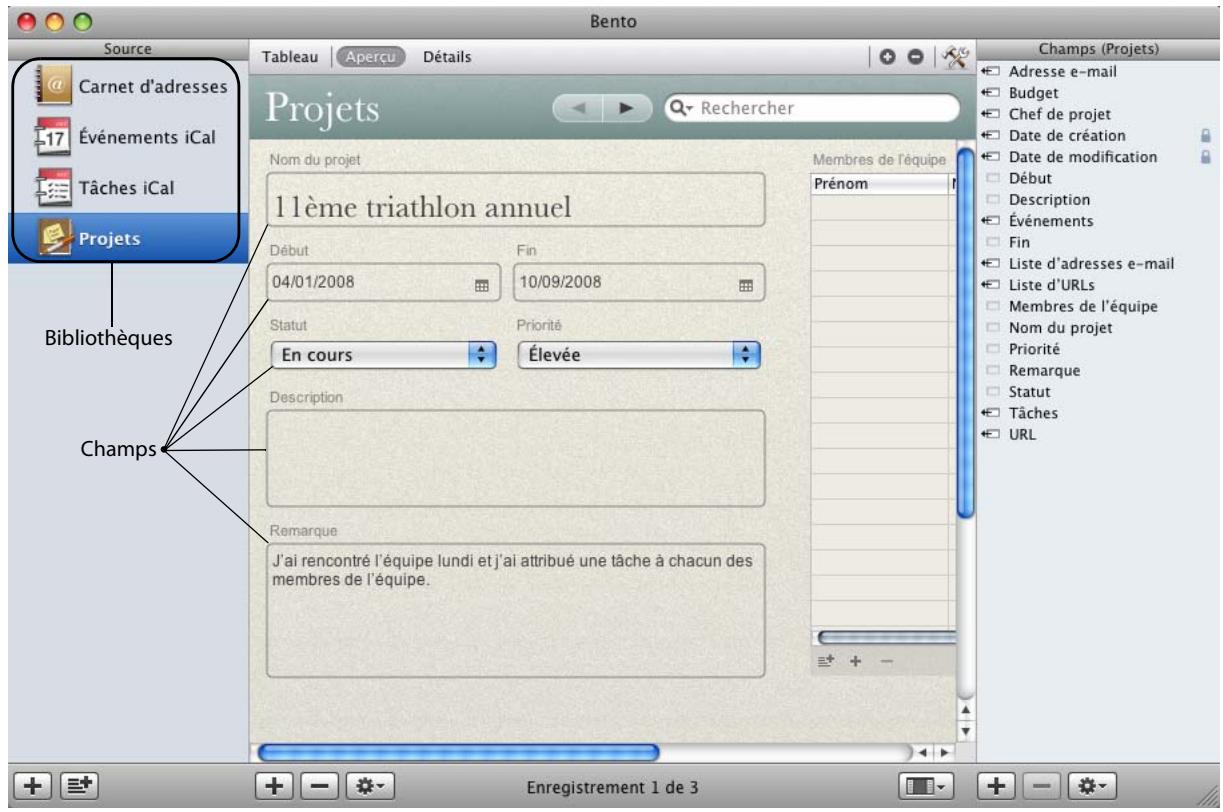Click team members table horizontal scrollbar
Viewport: 1223px width, 812px height.
tap(887, 637)
